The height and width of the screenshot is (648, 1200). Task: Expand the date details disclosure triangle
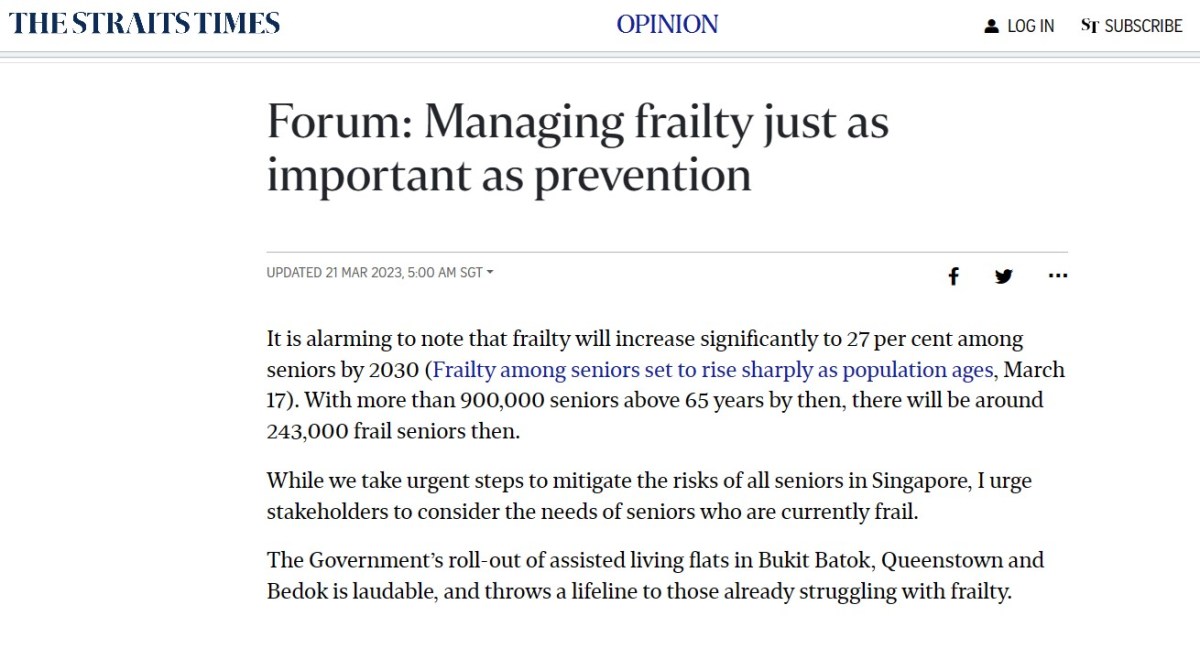[x=491, y=271]
